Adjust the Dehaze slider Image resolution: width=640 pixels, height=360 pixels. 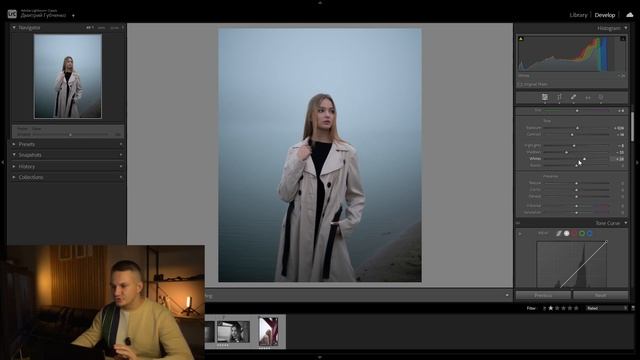pyautogui.click(x=577, y=196)
